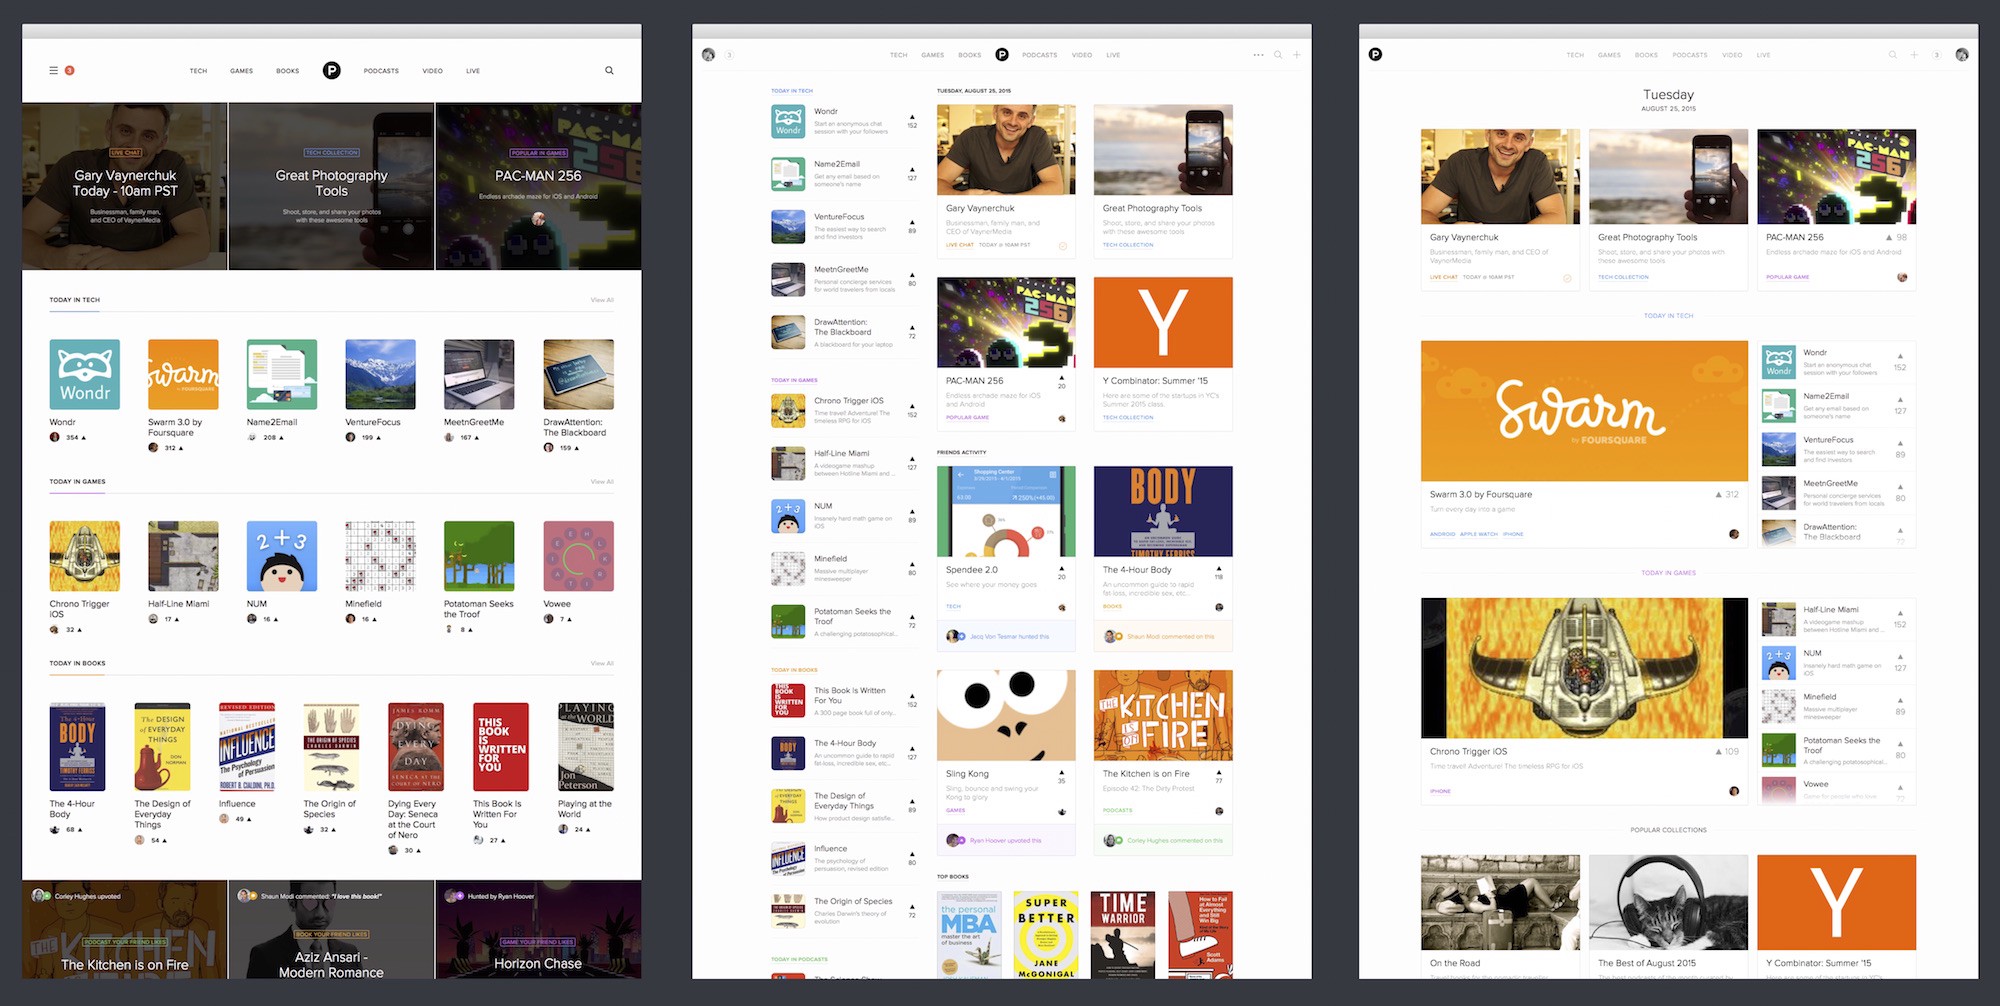
Task: Open Podcasts tab in the Tuesday page header
Action: [1690, 55]
